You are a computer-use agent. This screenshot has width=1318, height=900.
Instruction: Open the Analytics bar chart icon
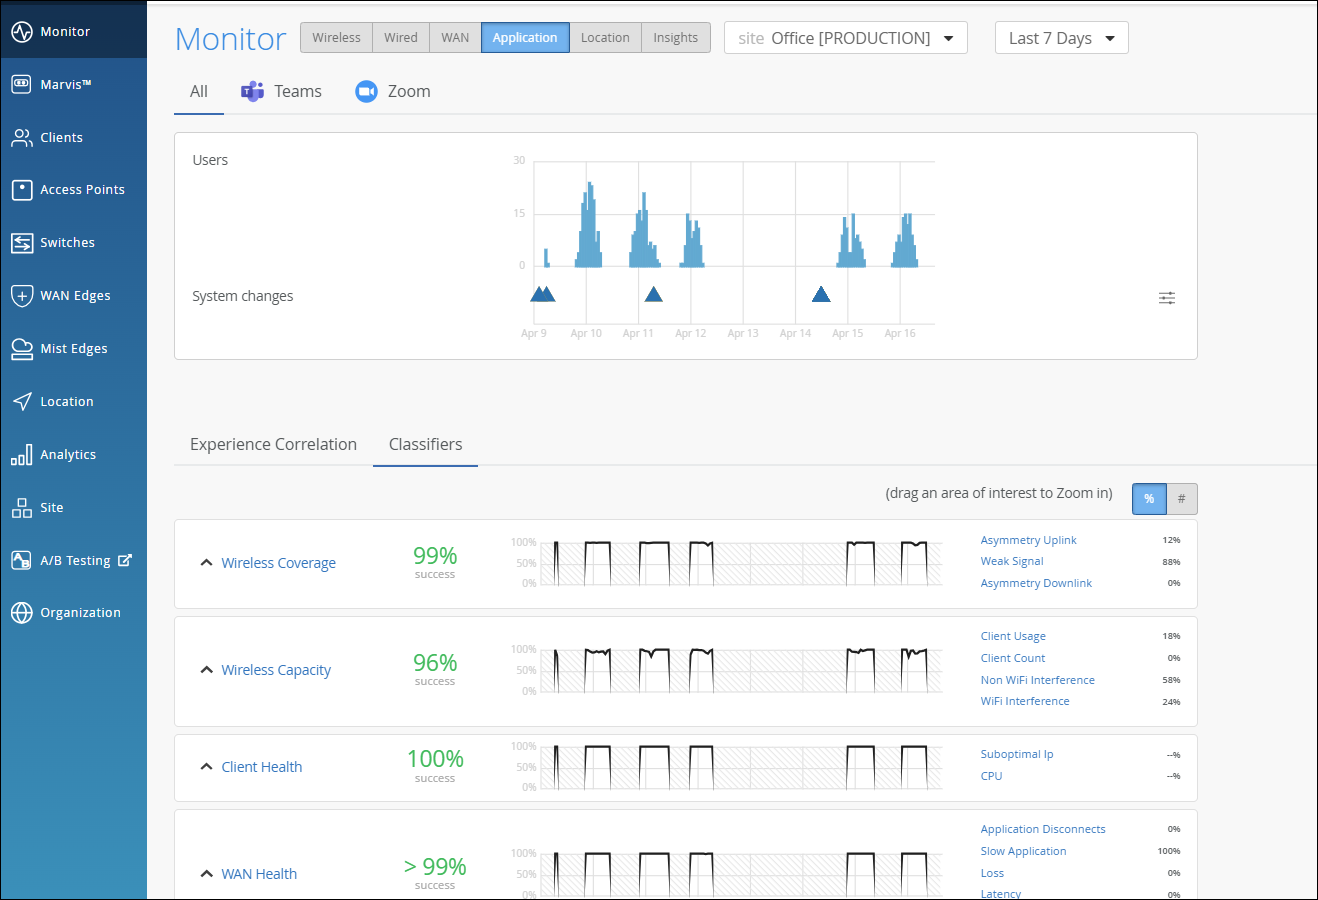[x=22, y=455]
